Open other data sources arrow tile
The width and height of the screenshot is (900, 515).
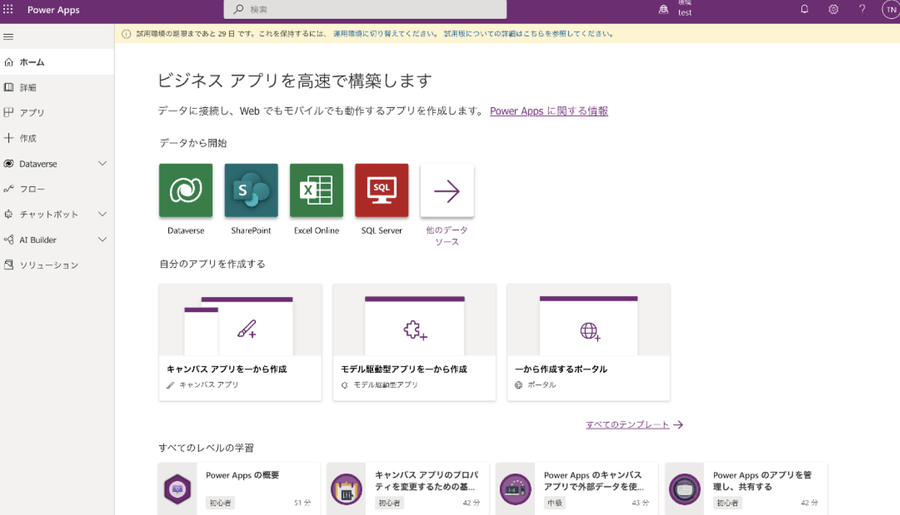coord(447,191)
